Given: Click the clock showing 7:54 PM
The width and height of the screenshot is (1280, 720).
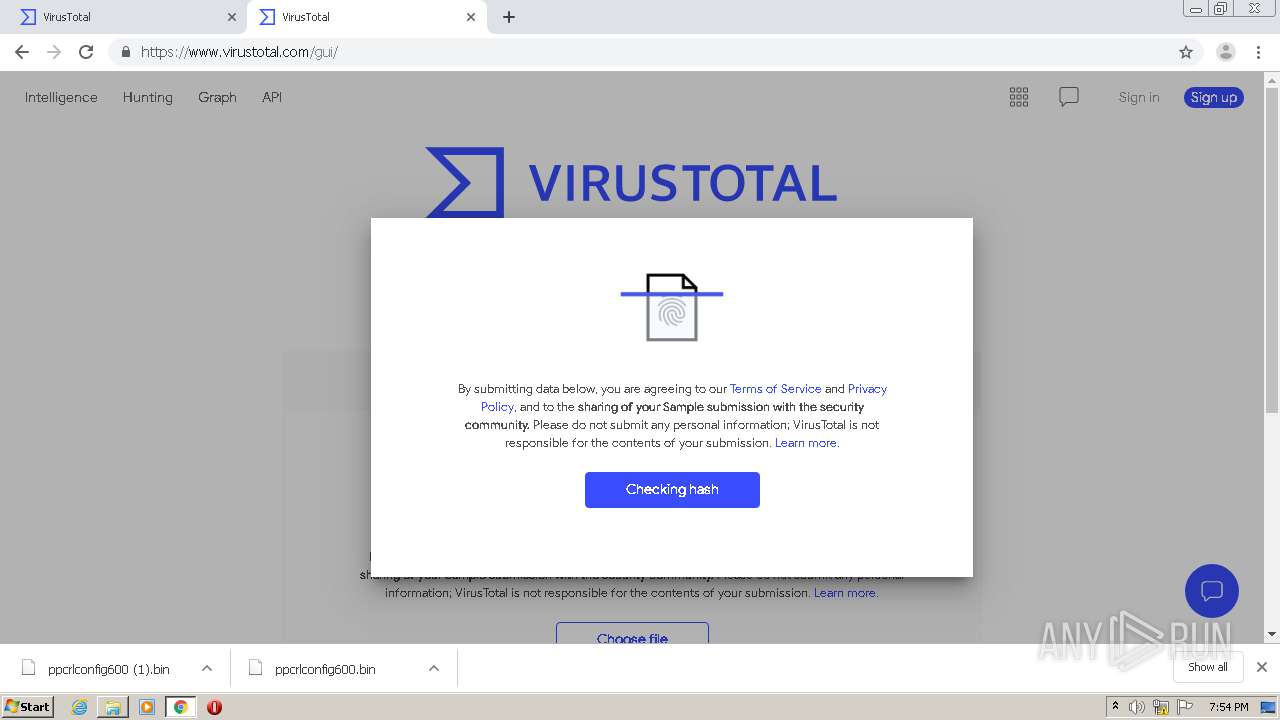Looking at the screenshot, I should pyautogui.click(x=1228, y=707).
